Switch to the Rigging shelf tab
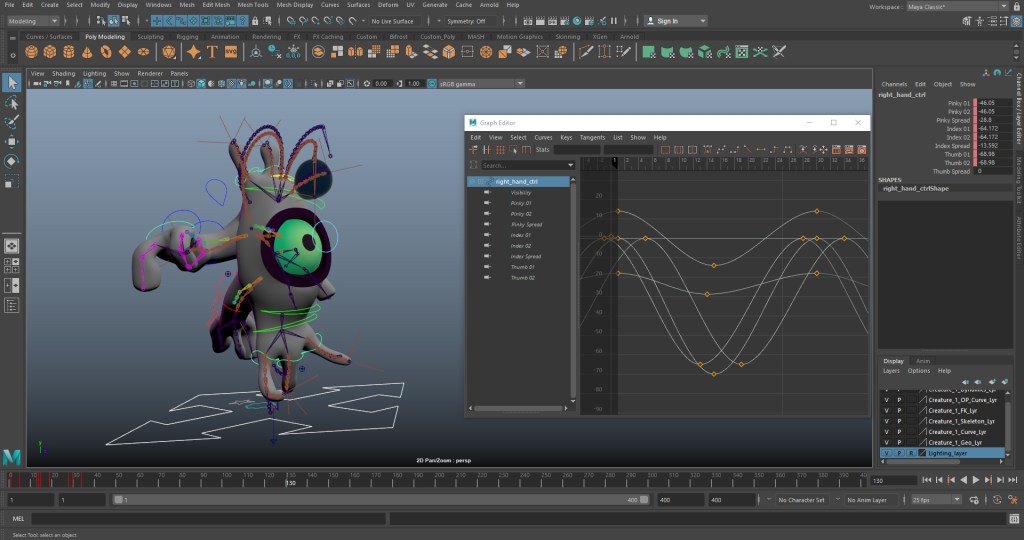The image size is (1024, 540). (x=189, y=37)
